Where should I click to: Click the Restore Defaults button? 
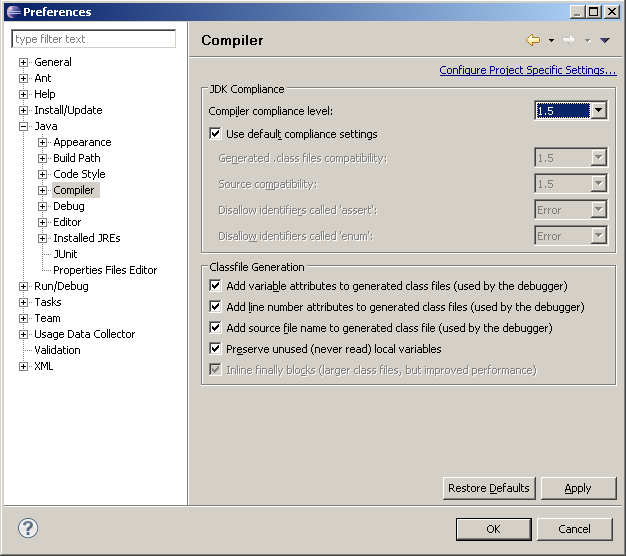[489, 488]
